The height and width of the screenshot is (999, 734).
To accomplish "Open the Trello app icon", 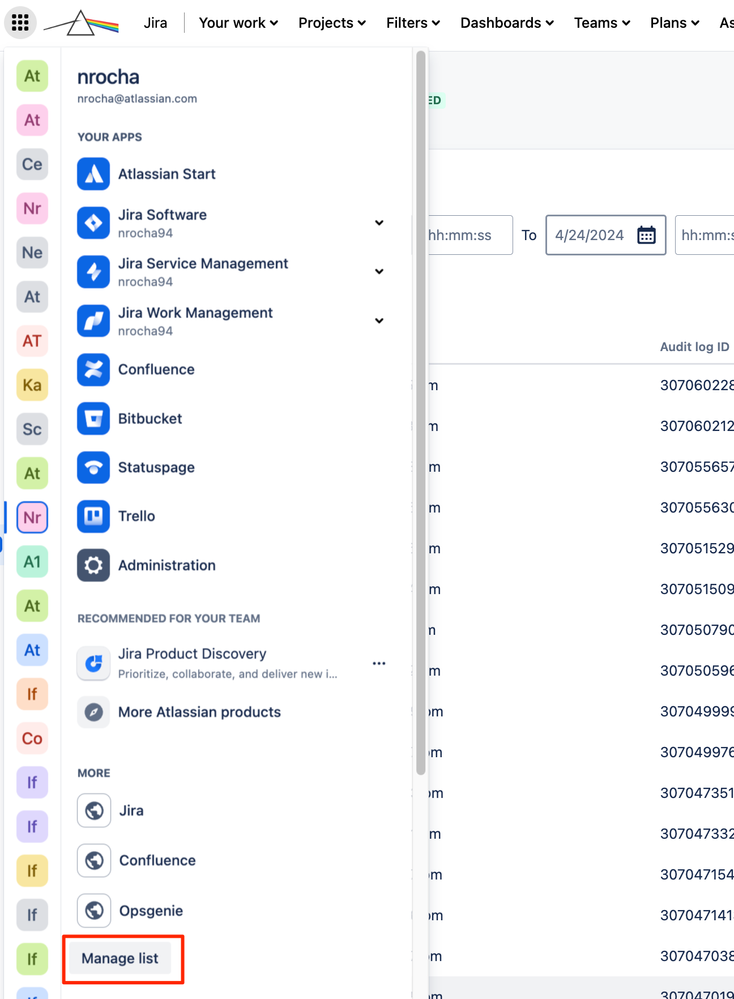I will click(x=94, y=516).
